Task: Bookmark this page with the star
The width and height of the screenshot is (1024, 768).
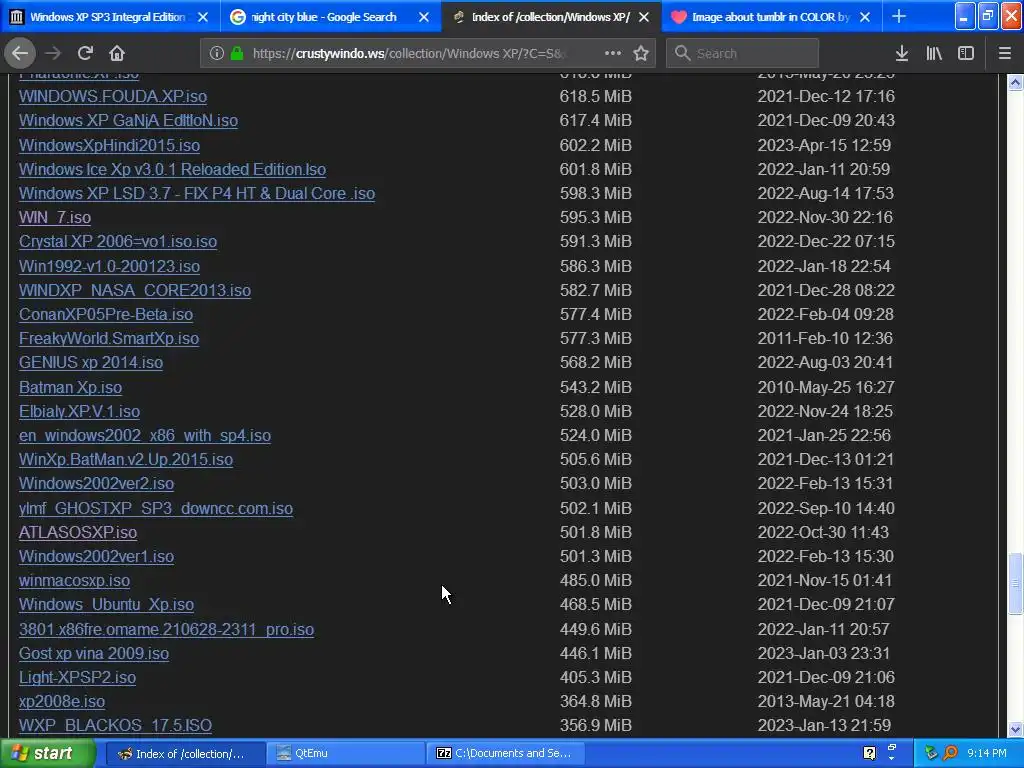Action: 641,54
